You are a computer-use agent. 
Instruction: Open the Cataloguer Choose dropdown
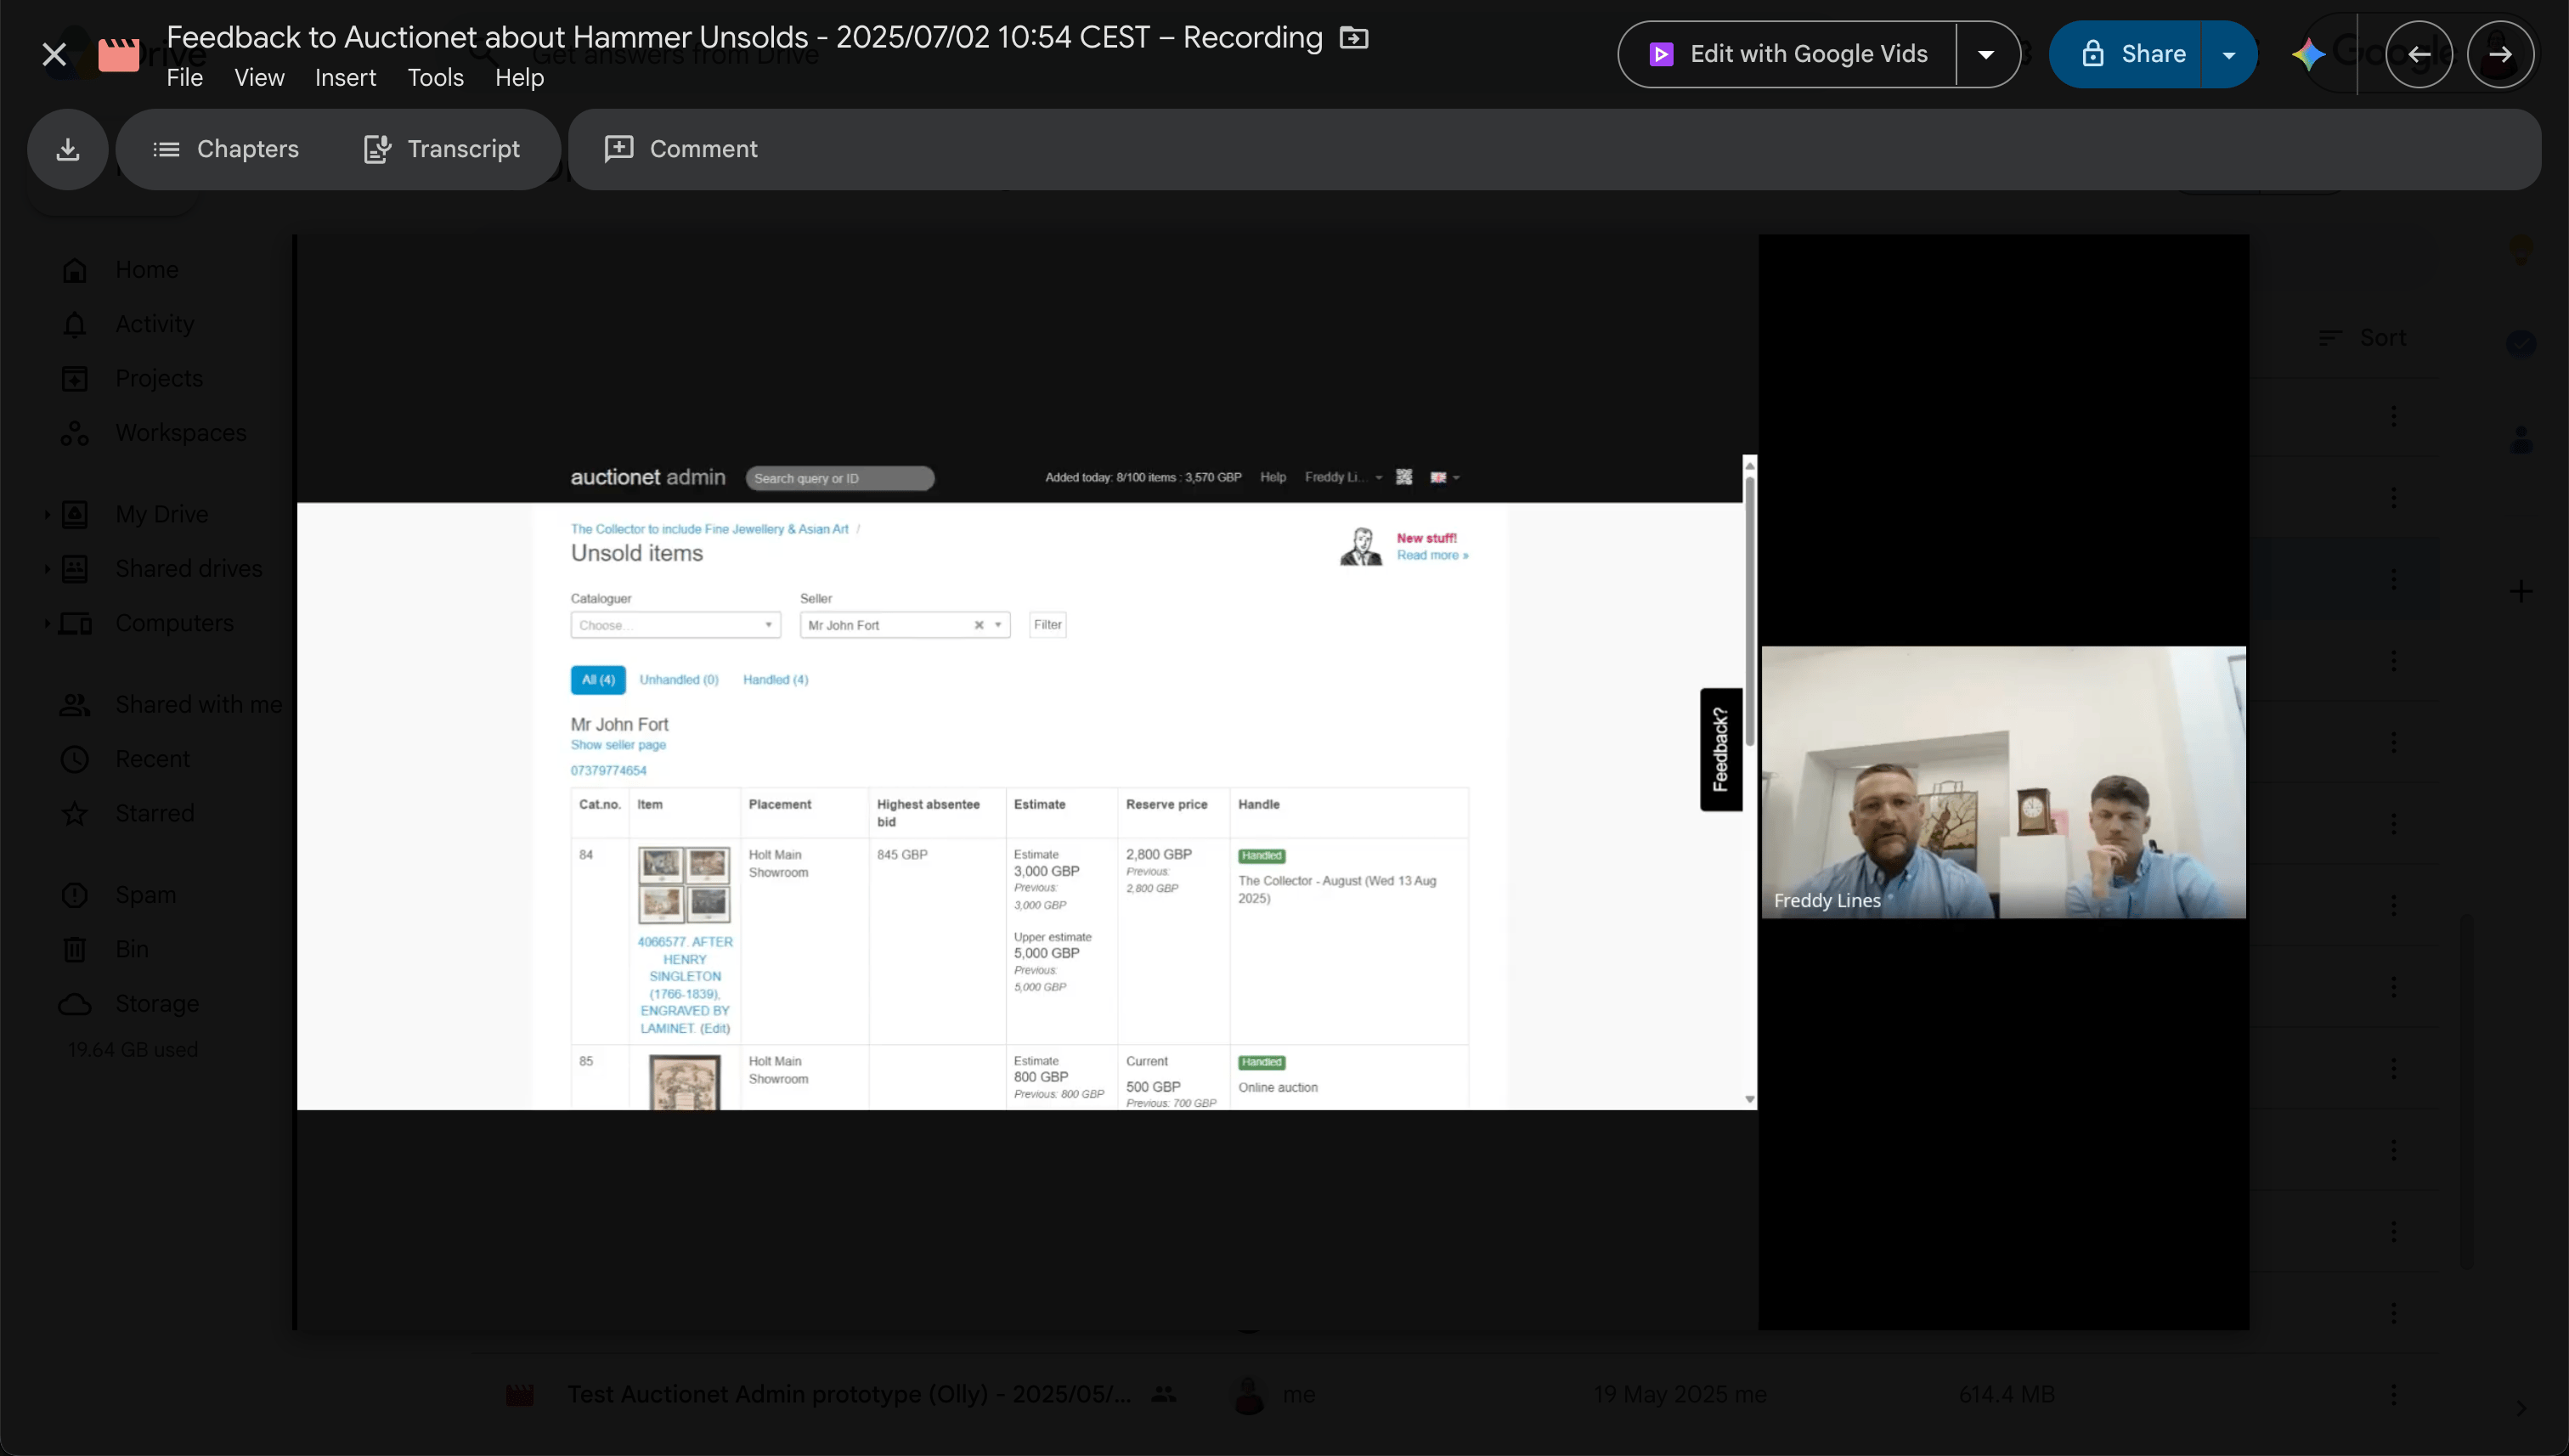675,625
